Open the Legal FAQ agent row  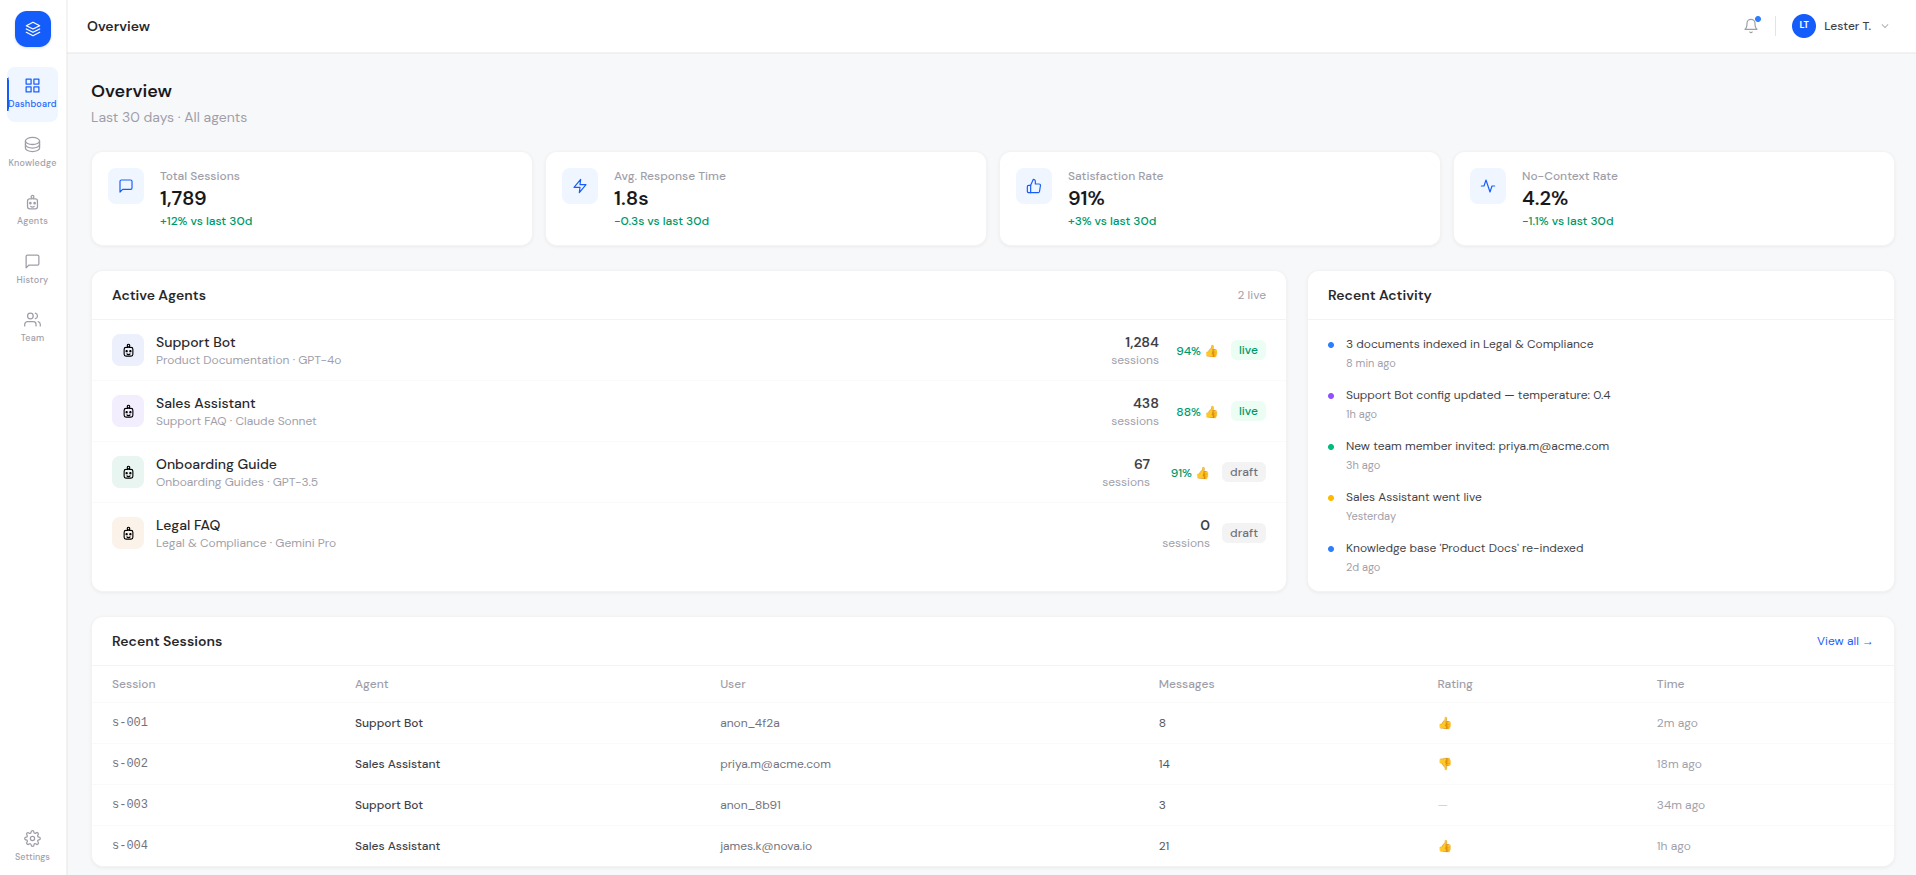tap(689, 533)
